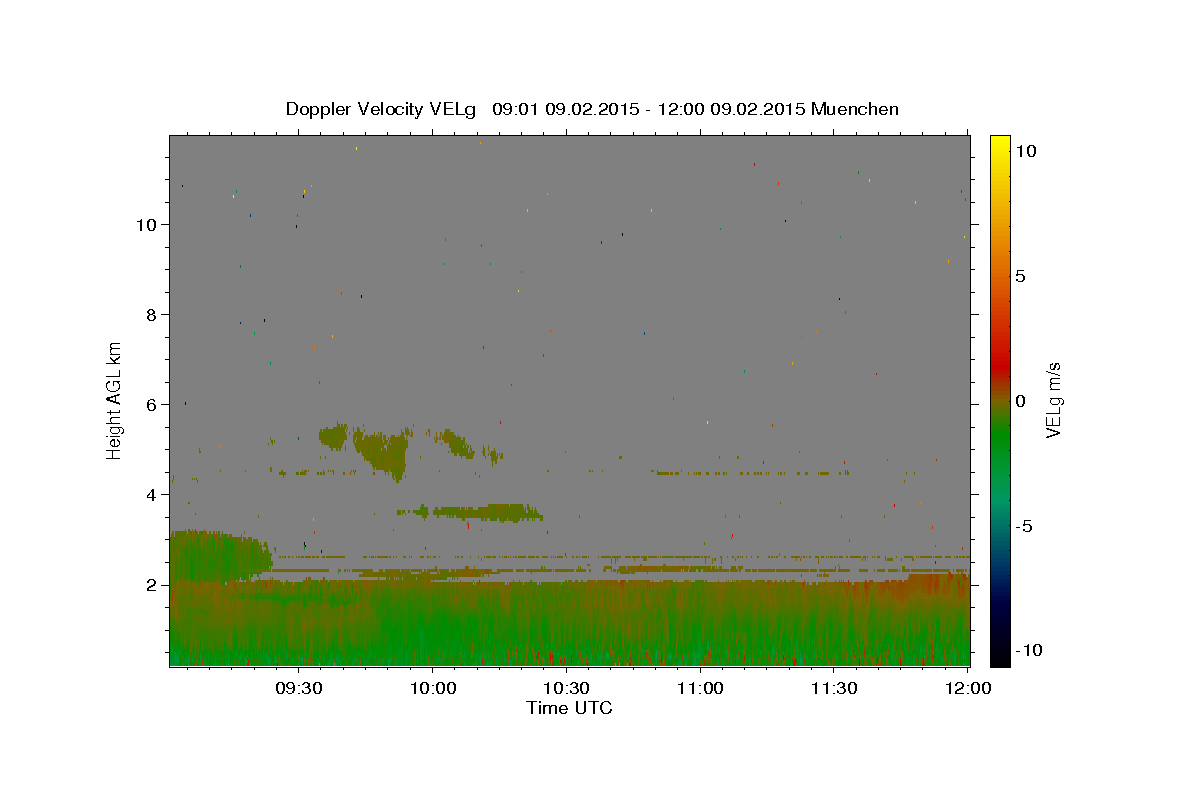Click the 12:00 time tick label
The image size is (1200, 800).
coord(968,689)
